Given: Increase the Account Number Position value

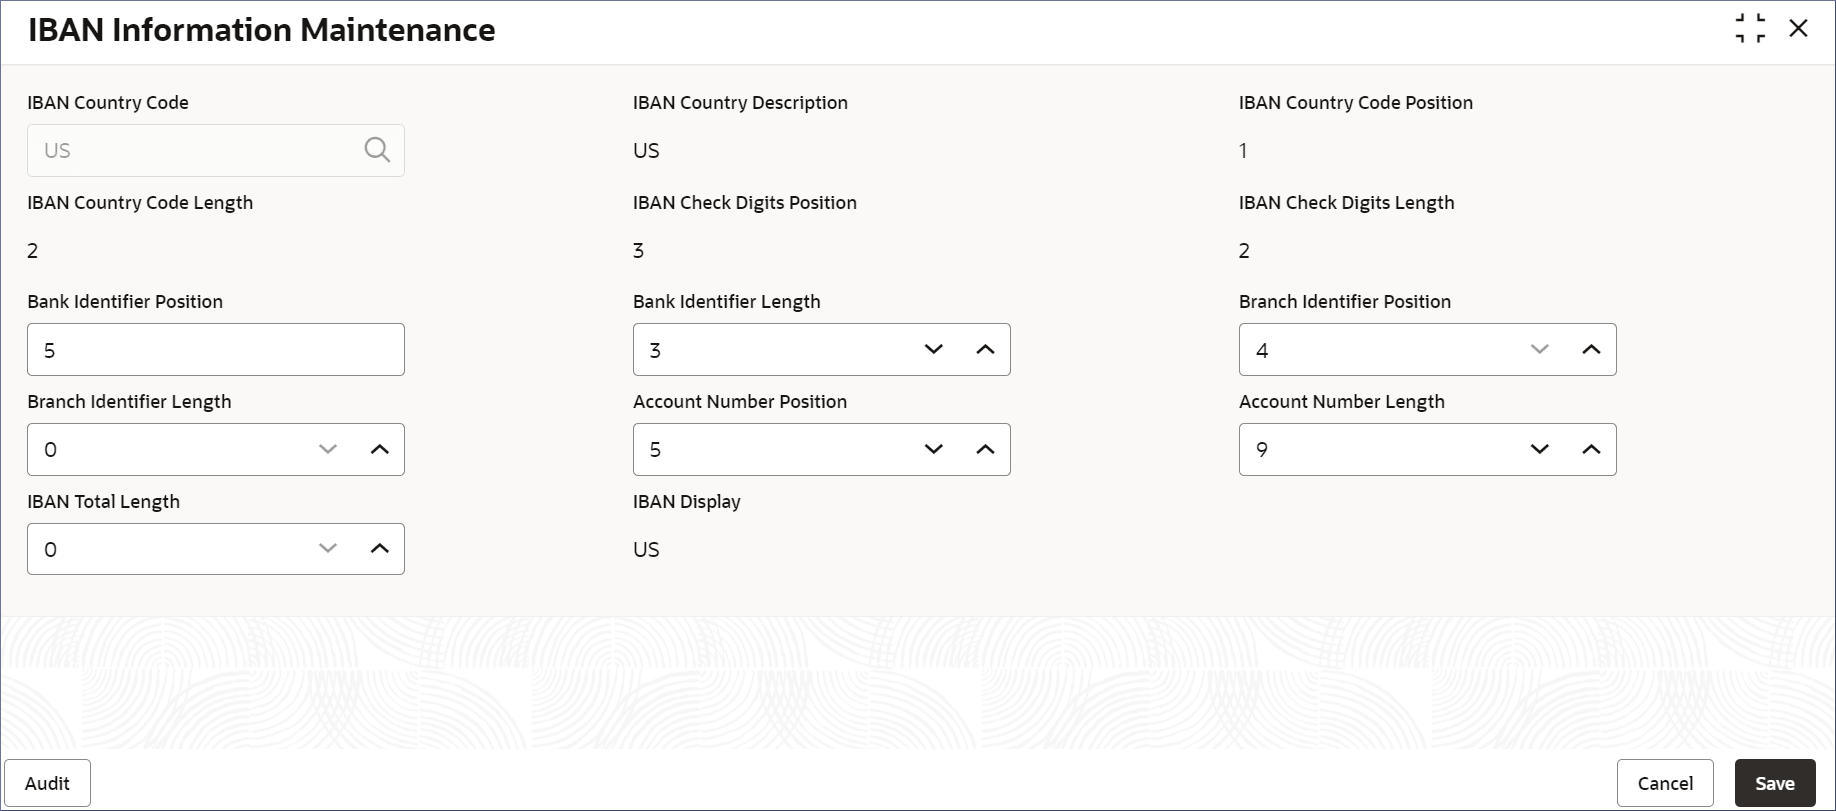Looking at the screenshot, I should [x=985, y=449].
